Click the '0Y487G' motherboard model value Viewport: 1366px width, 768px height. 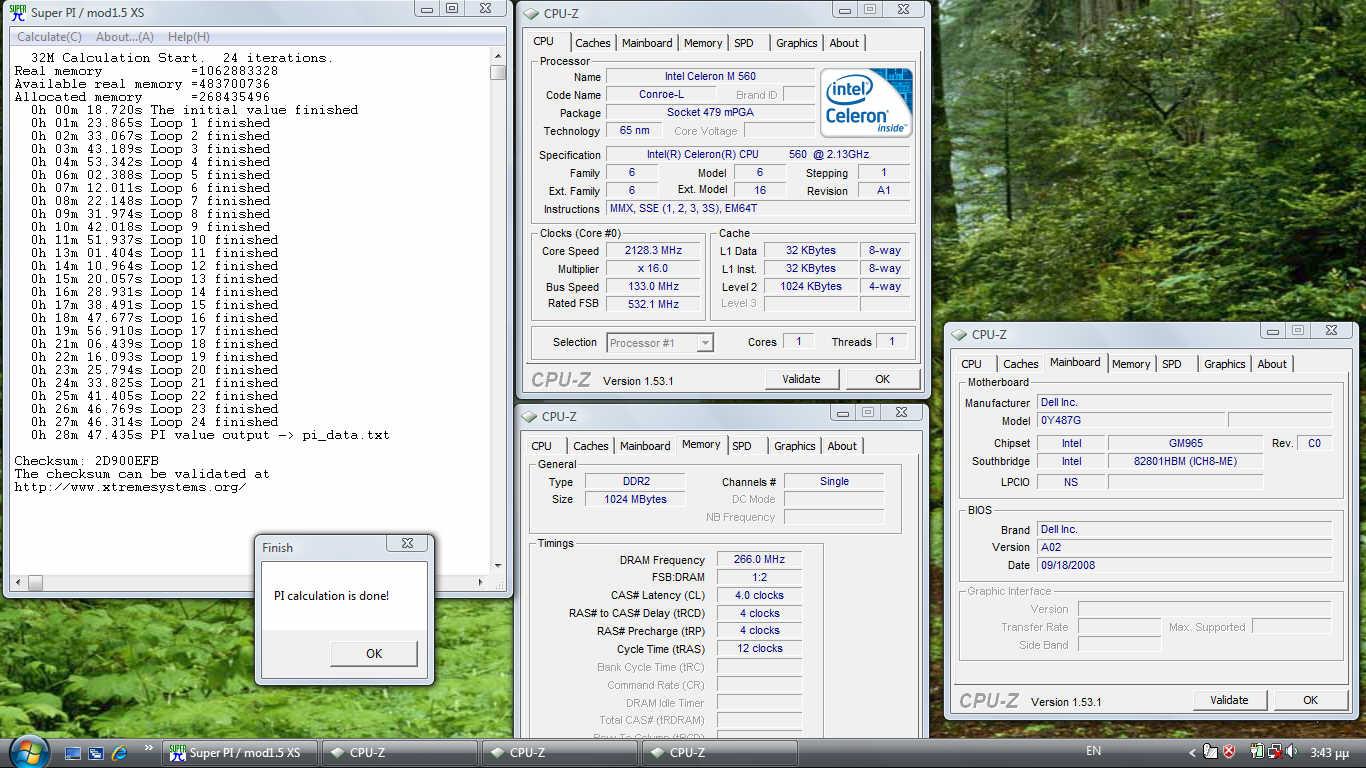1131,421
